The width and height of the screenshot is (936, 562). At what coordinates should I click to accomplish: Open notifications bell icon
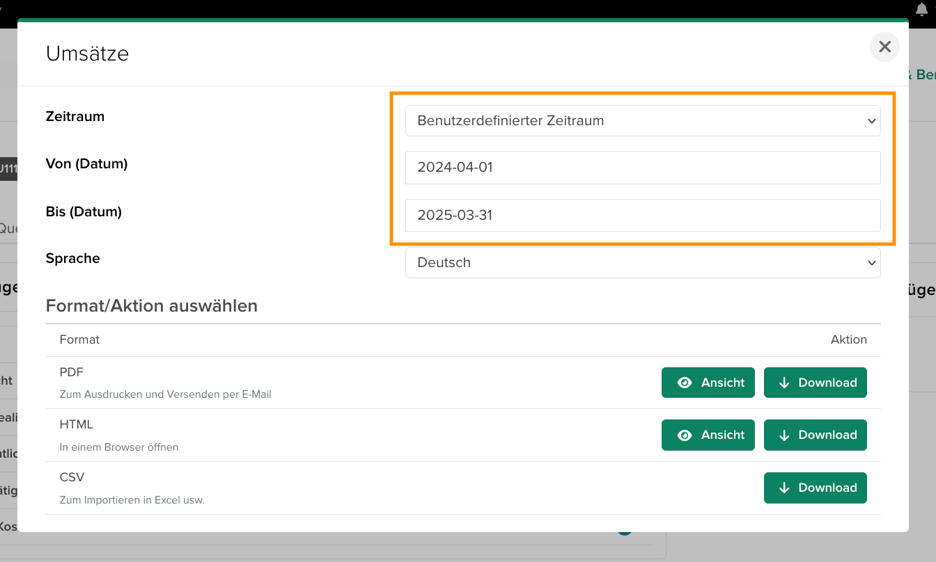922,9
